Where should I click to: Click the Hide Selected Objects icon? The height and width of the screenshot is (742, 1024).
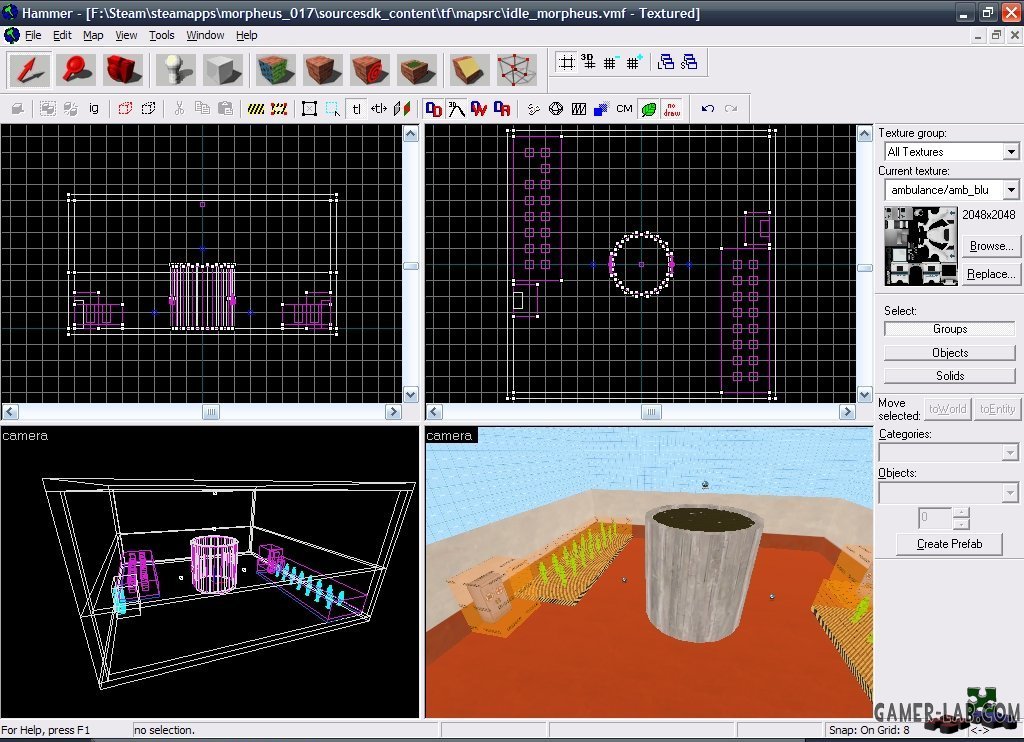tap(125, 108)
